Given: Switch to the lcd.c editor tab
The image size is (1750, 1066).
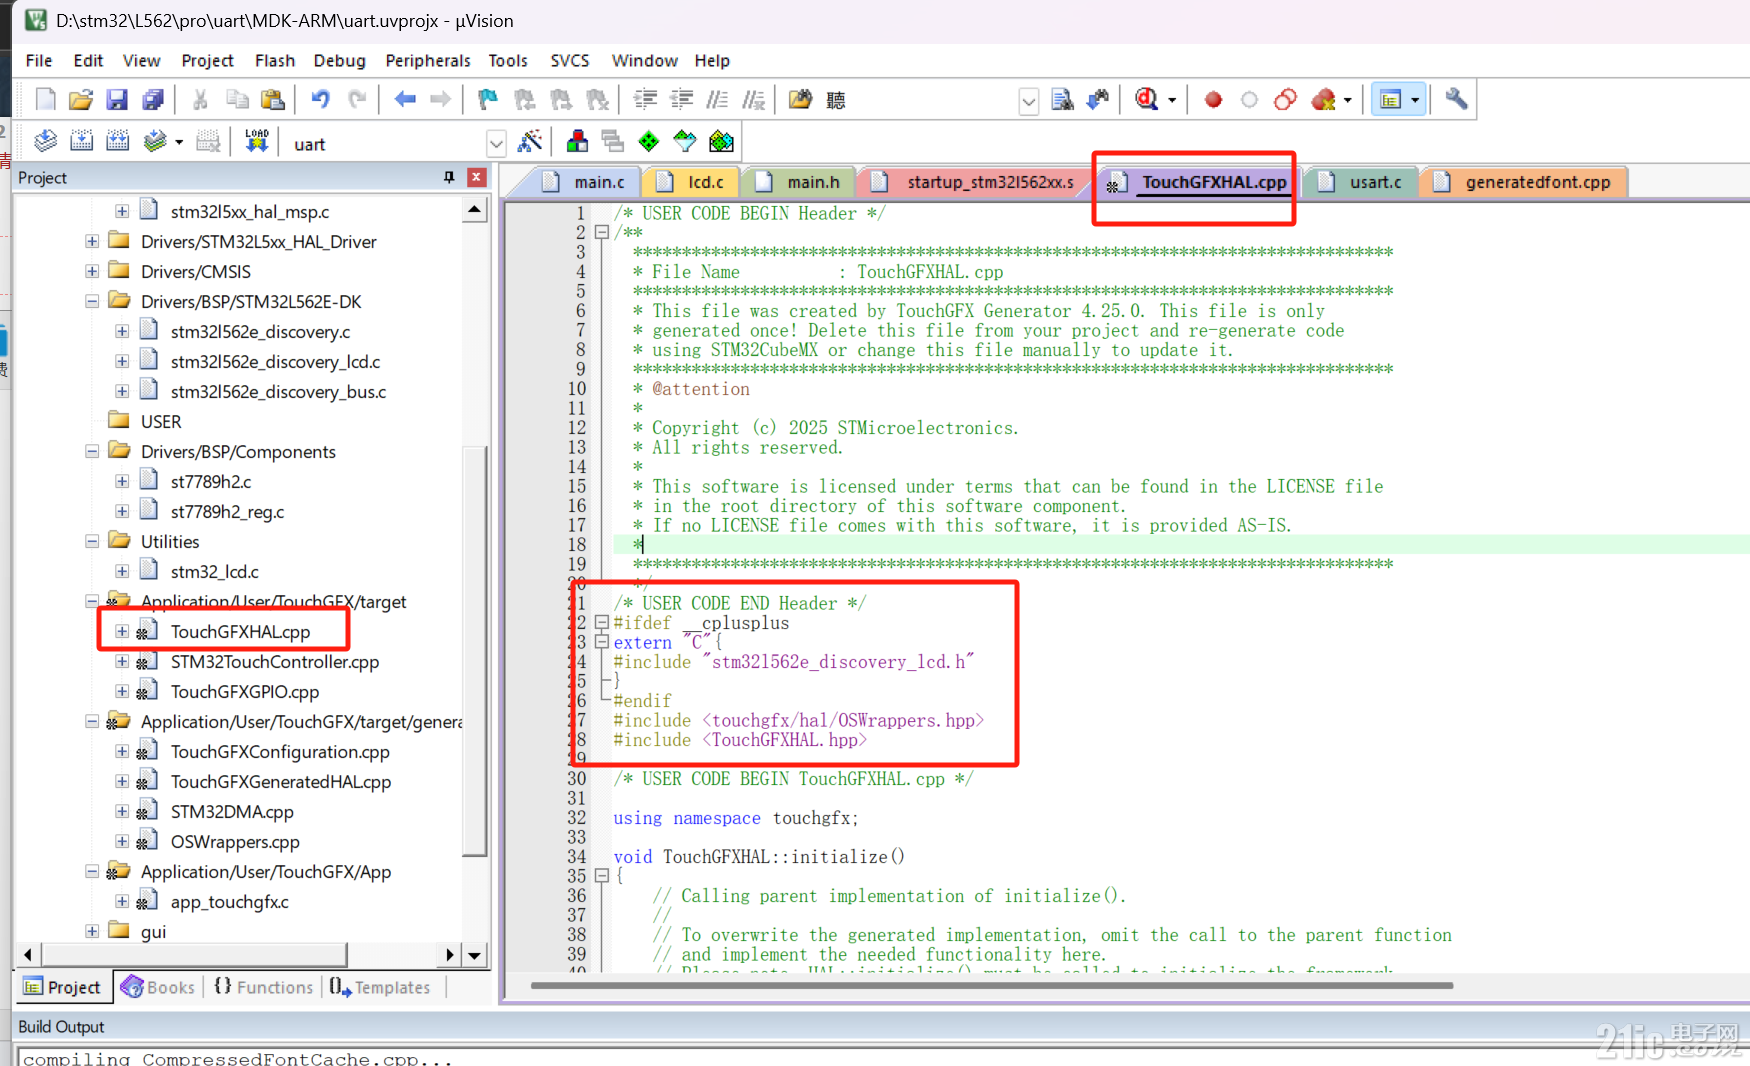Looking at the screenshot, I should point(690,182).
